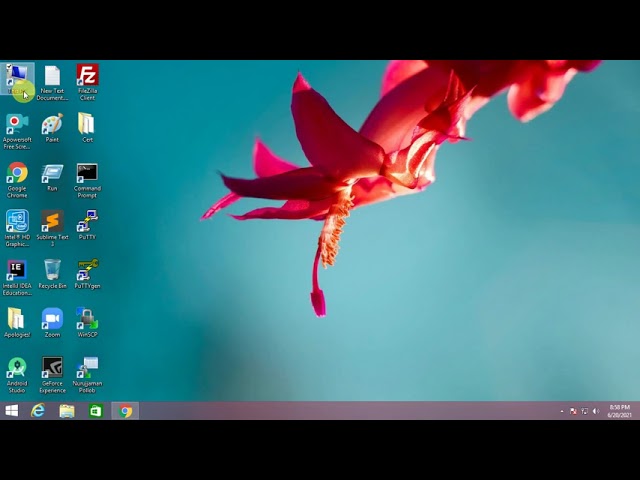
Task: Open the Command Prompt shortcut
Action: click(x=87, y=180)
